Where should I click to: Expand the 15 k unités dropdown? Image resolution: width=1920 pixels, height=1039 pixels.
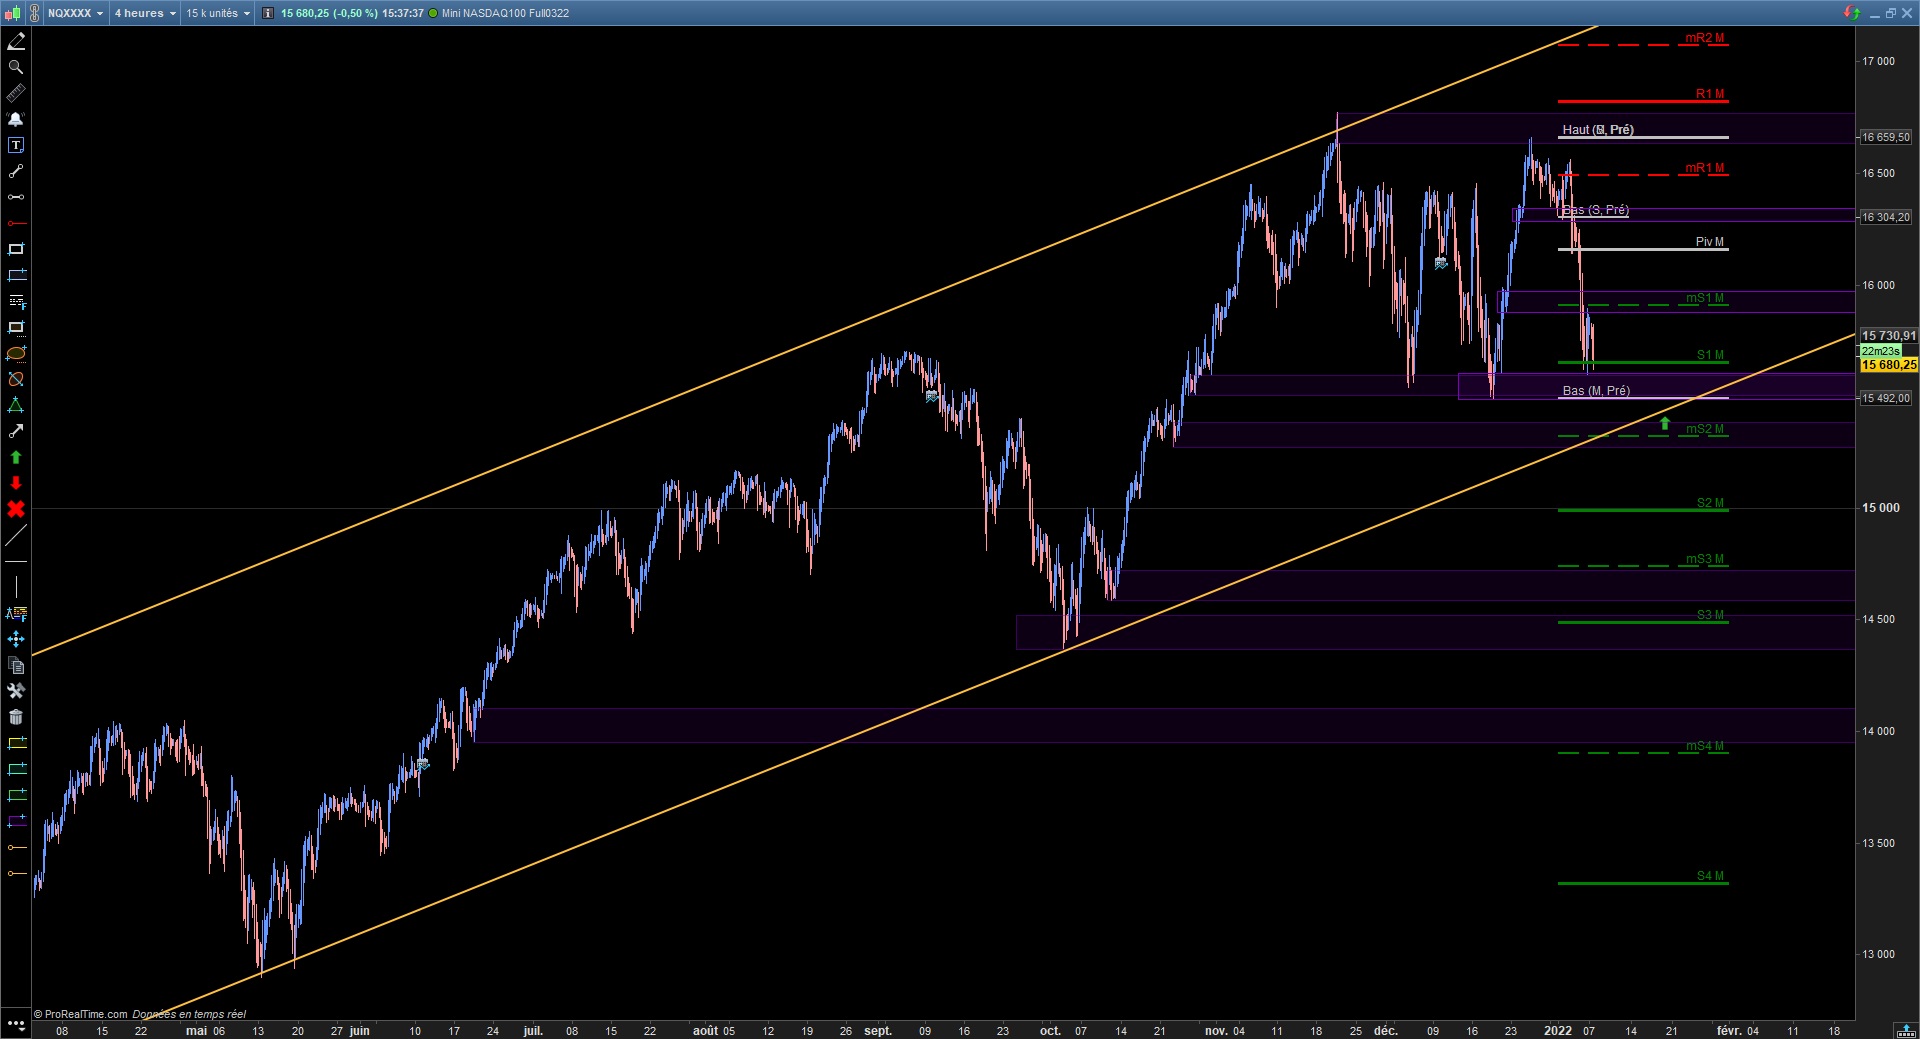pos(217,13)
